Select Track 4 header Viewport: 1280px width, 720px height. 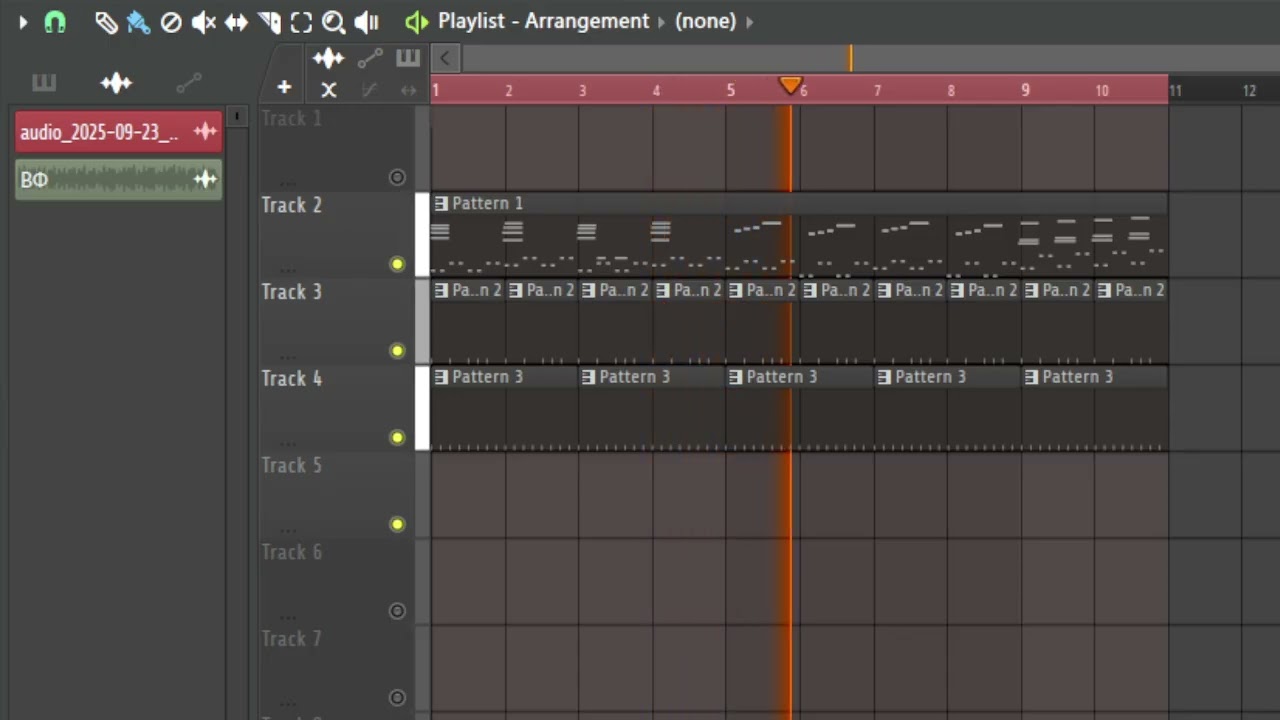(x=336, y=409)
